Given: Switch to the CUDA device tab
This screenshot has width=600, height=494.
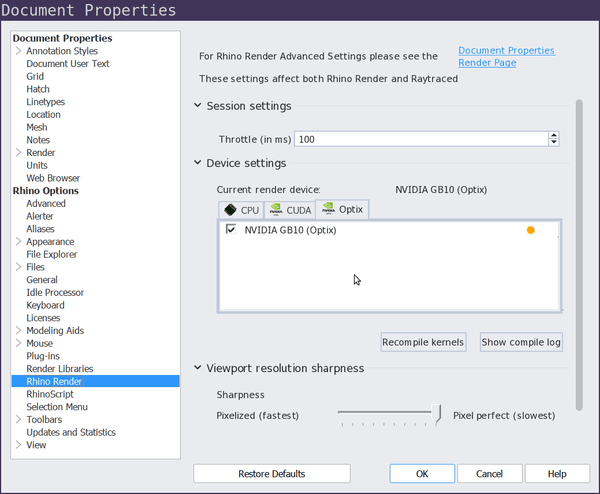Looking at the screenshot, I should 290,210.
